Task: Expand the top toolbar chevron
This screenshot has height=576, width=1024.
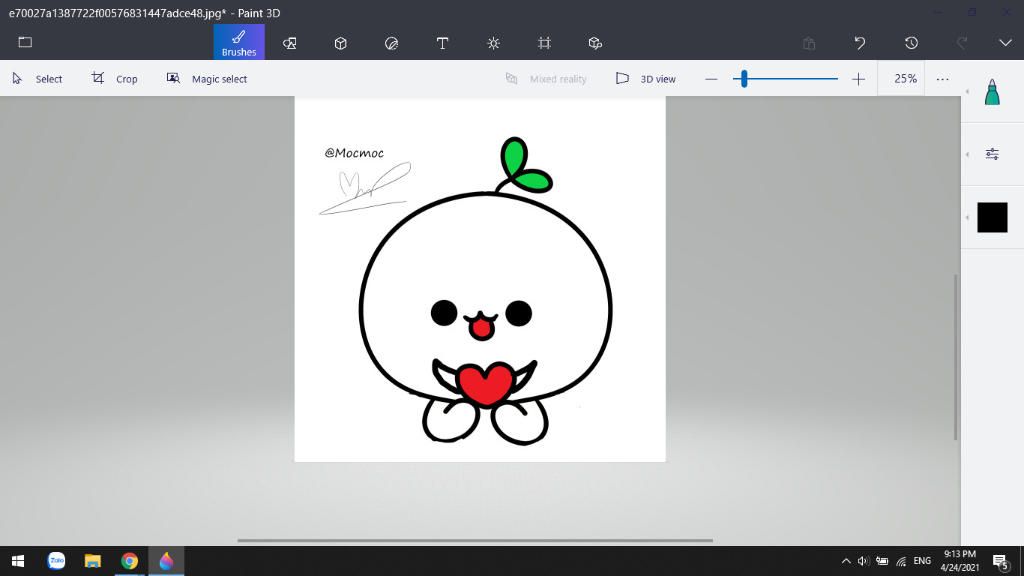Action: [1005, 43]
